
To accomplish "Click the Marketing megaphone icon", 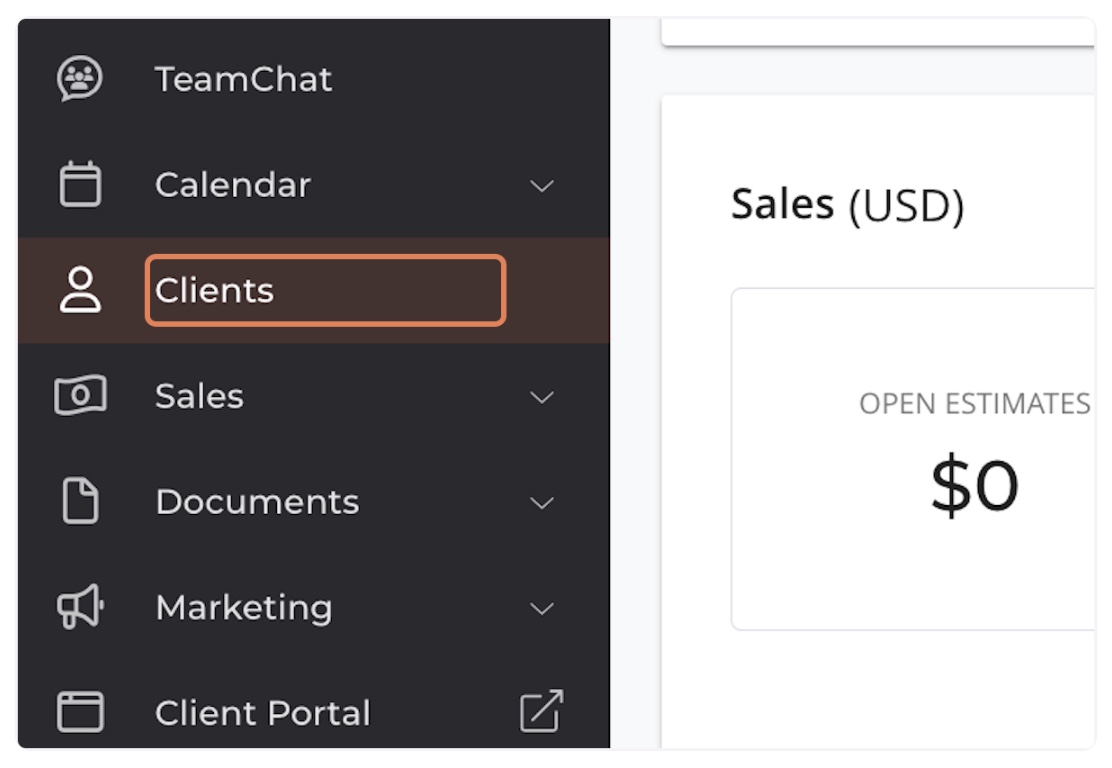I will coord(80,606).
